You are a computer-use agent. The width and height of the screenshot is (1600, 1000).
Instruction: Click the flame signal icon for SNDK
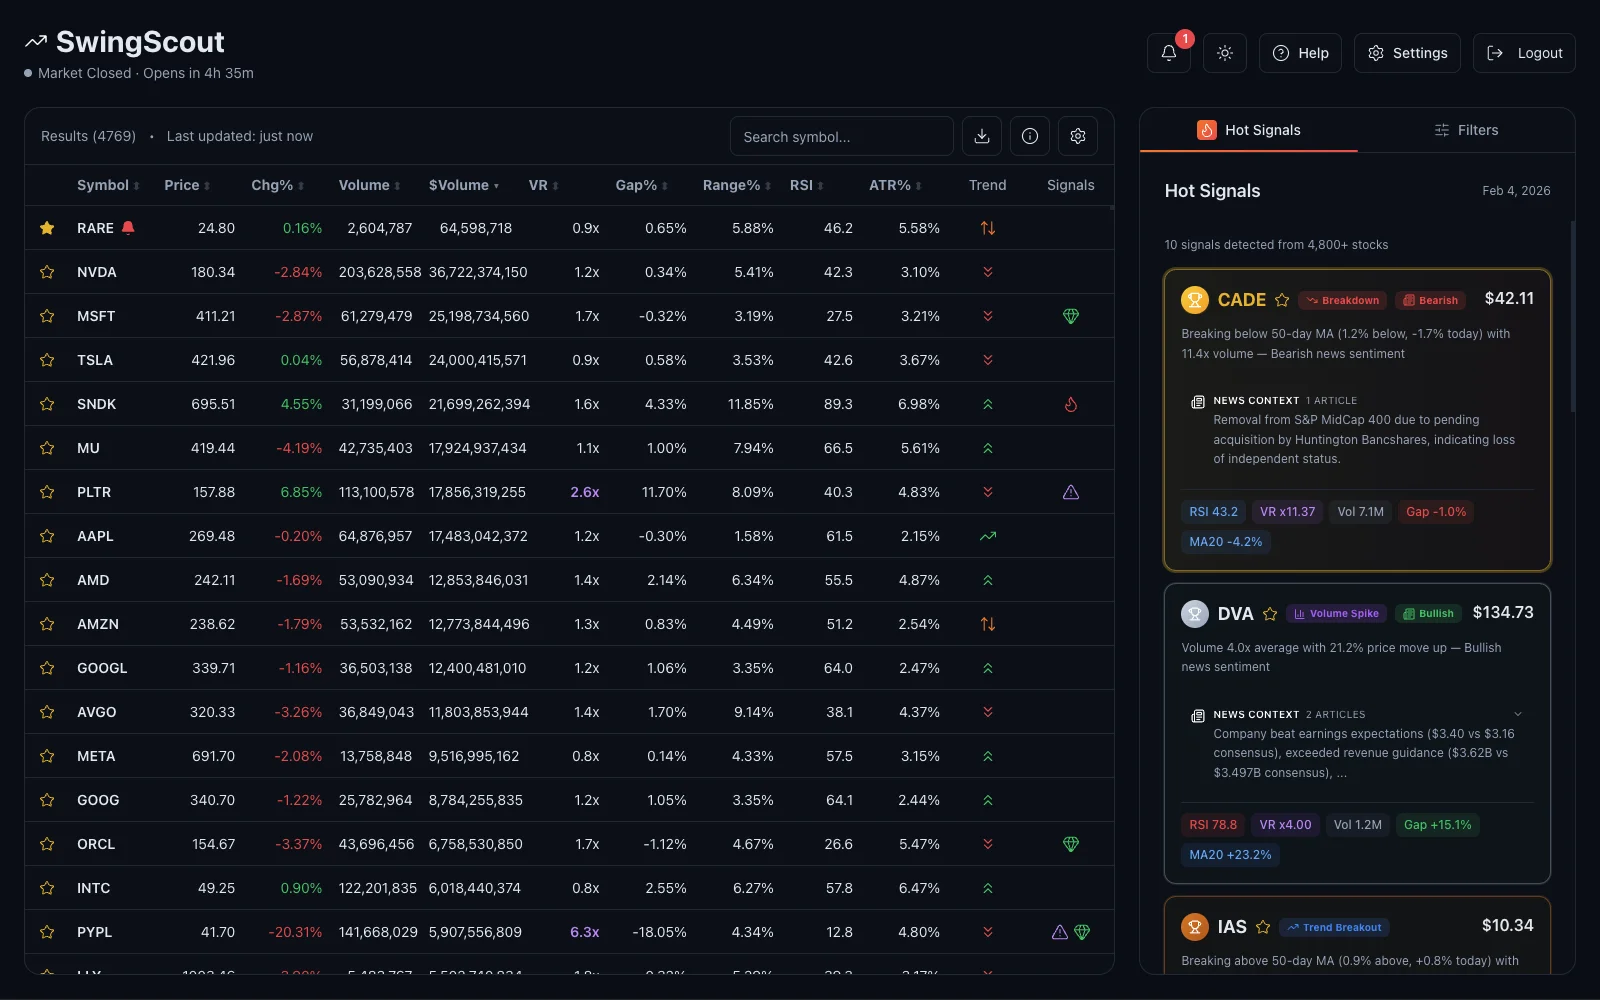(x=1070, y=404)
